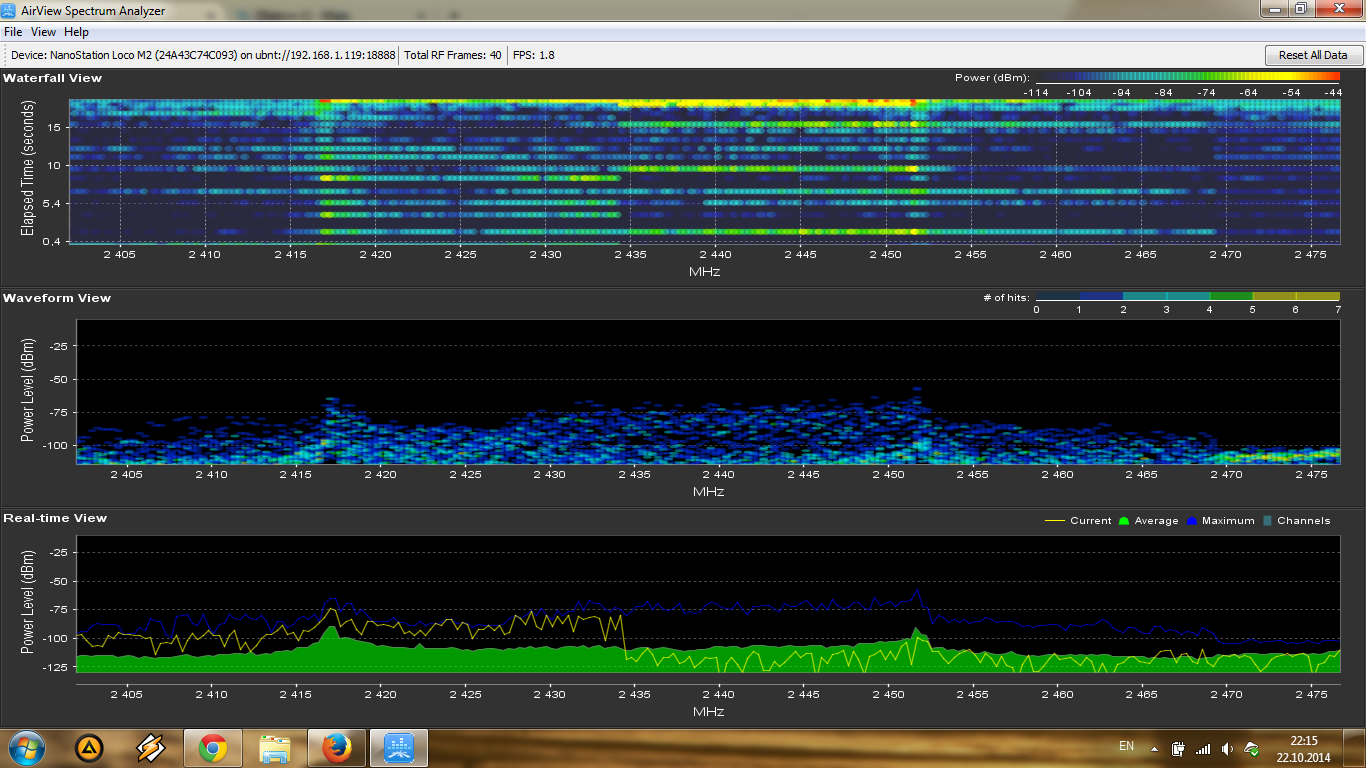This screenshot has width=1366, height=768.
Task: Open the AirView Spectrum Analyzer taskbar icon
Action: 399,748
